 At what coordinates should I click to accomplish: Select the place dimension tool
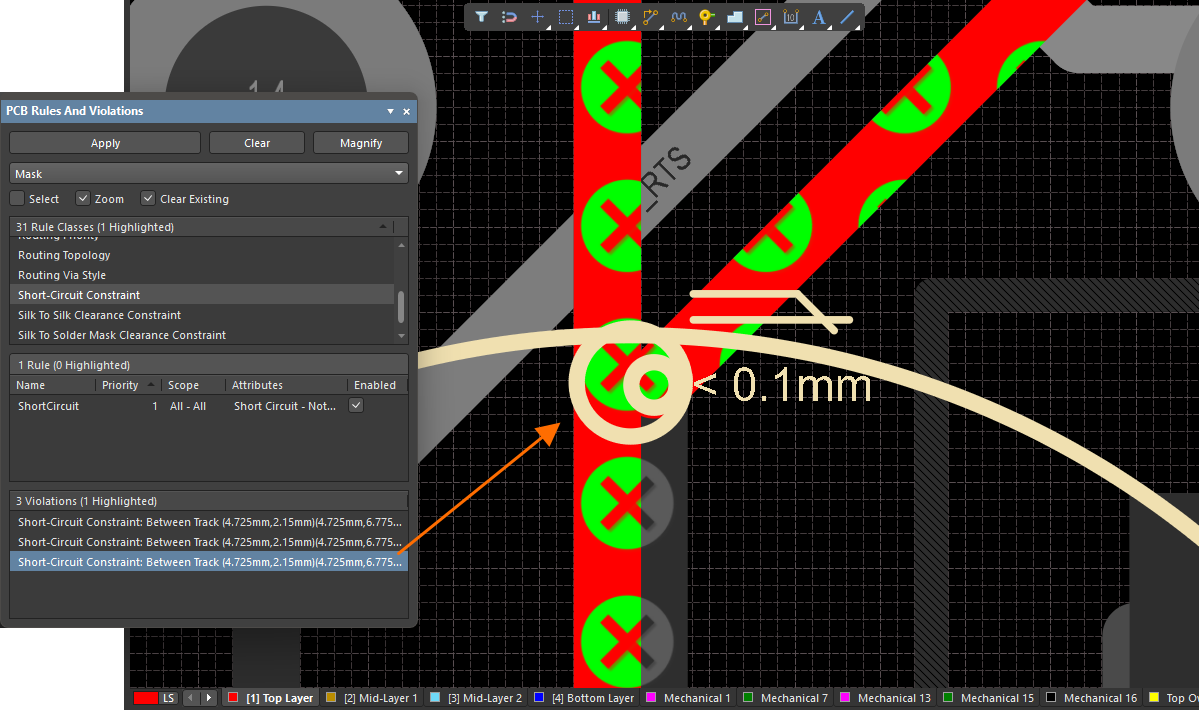tap(791, 16)
